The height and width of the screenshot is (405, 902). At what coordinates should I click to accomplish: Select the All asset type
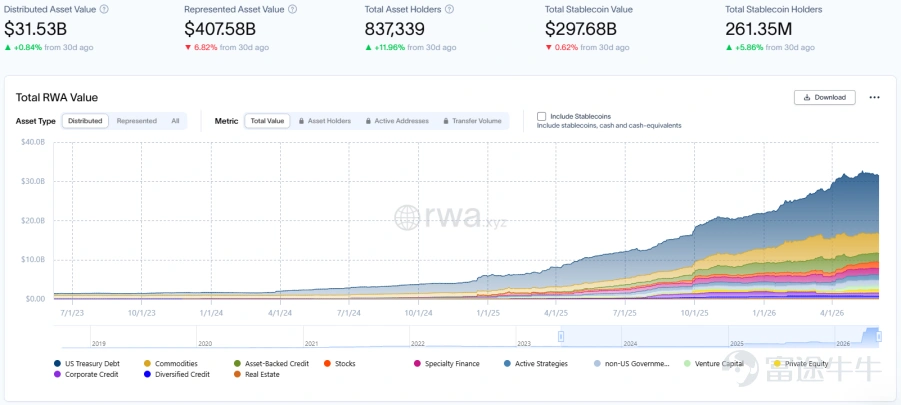(x=175, y=121)
